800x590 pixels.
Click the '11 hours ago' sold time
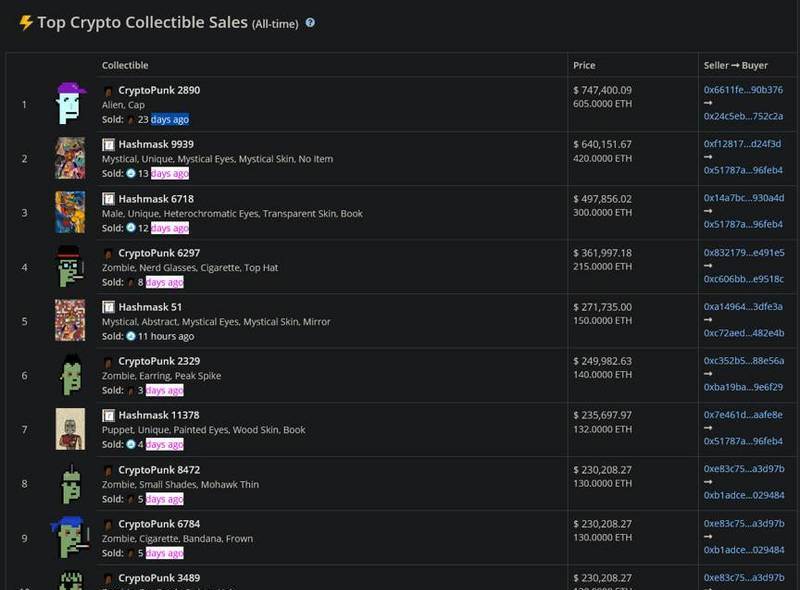[166, 336]
